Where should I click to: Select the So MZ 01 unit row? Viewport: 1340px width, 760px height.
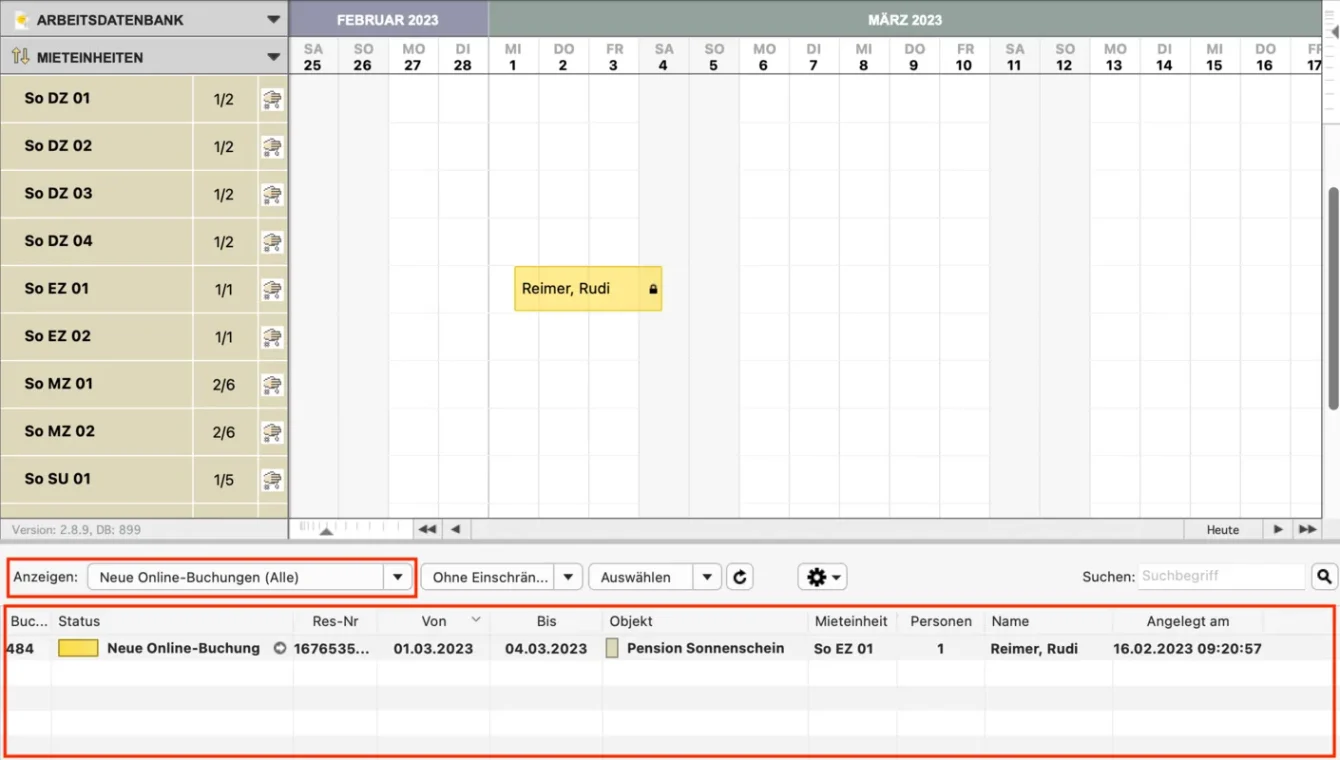(144, 384)
